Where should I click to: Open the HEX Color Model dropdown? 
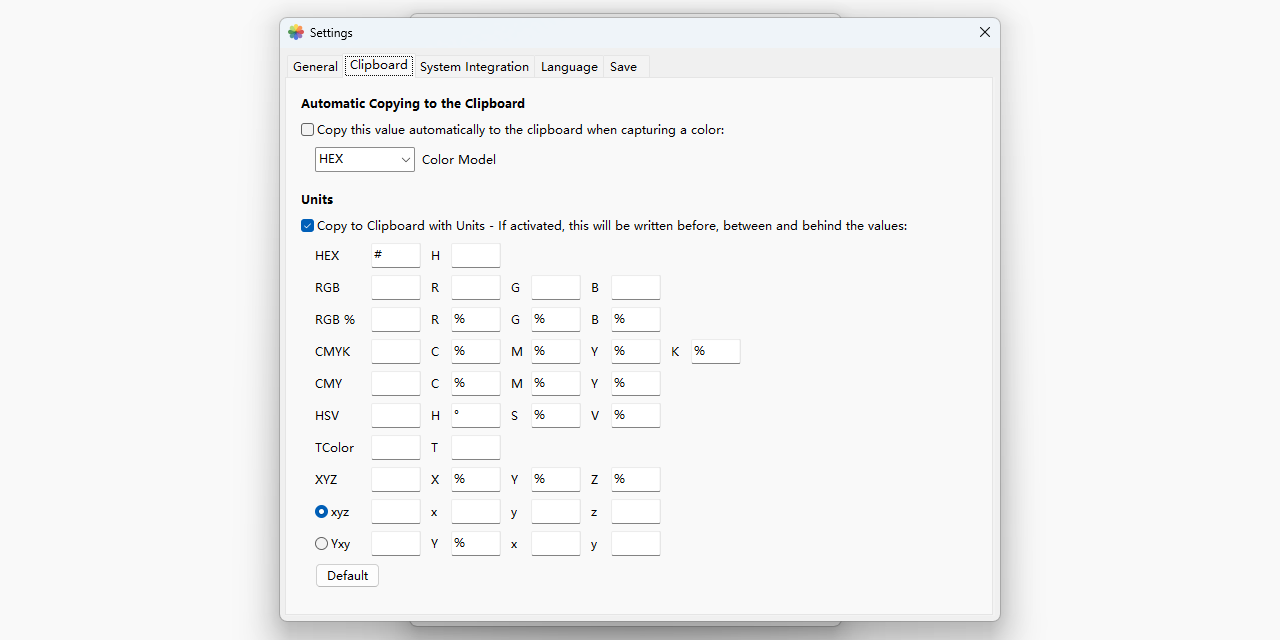click(365, 159)
